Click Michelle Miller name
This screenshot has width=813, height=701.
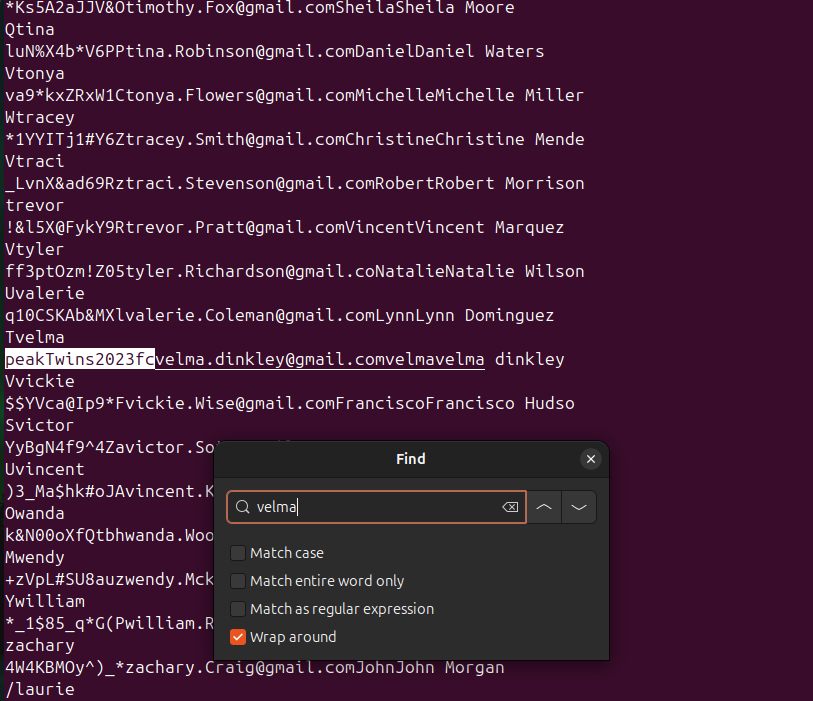[x=510, y=95]
